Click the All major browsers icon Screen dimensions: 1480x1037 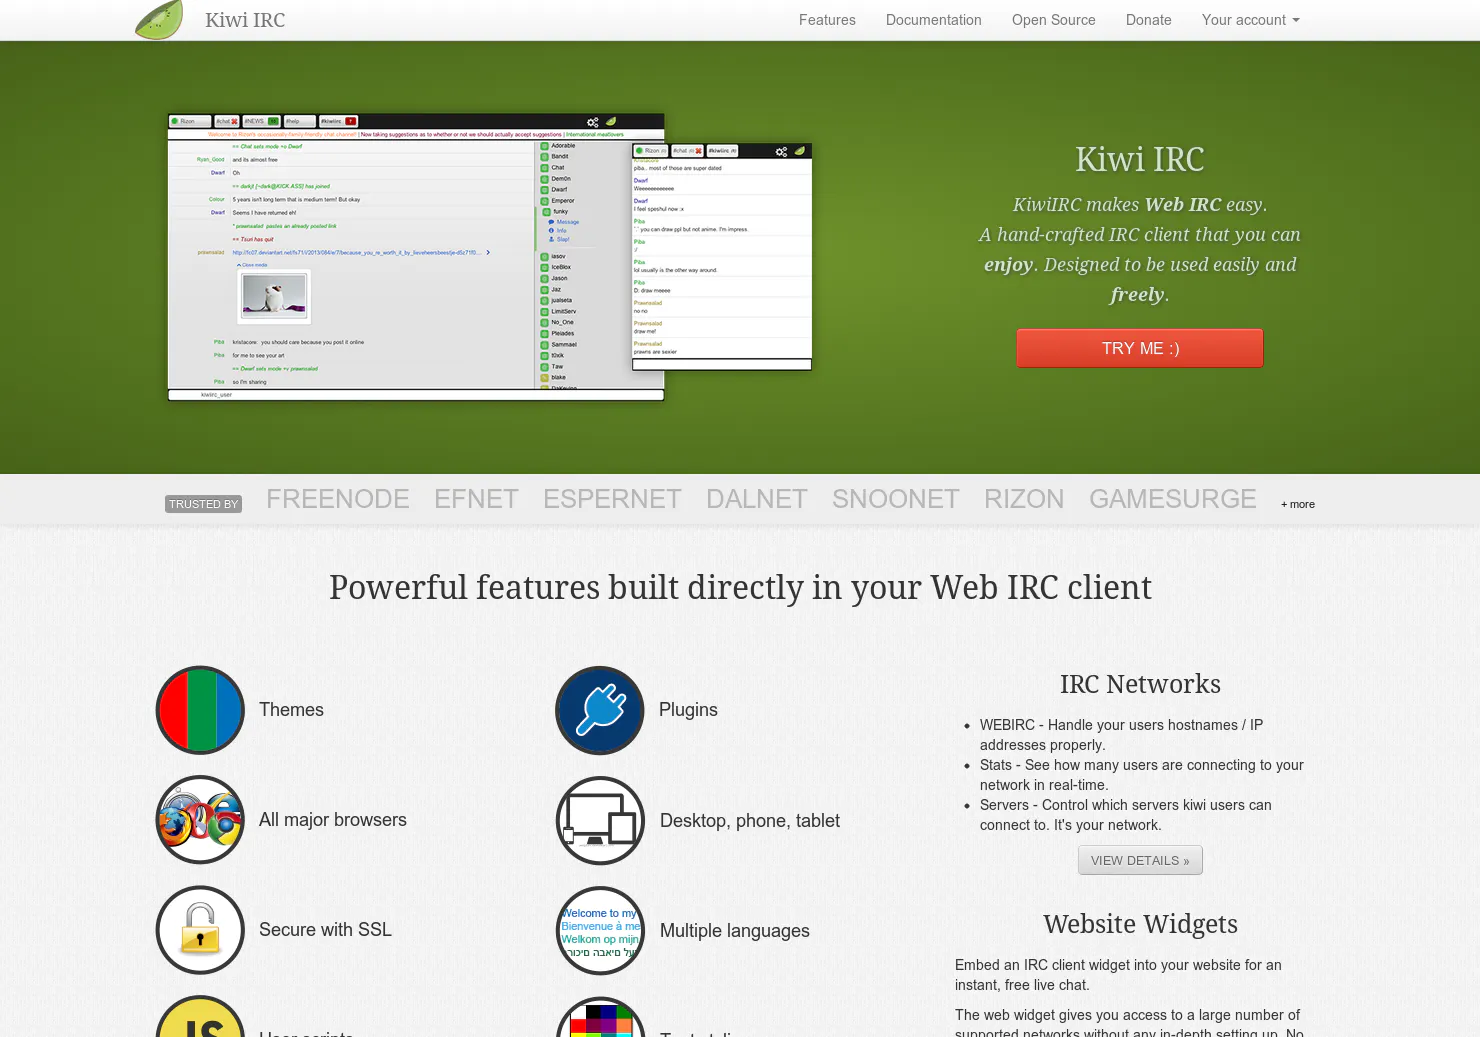[x=200, y=820]
